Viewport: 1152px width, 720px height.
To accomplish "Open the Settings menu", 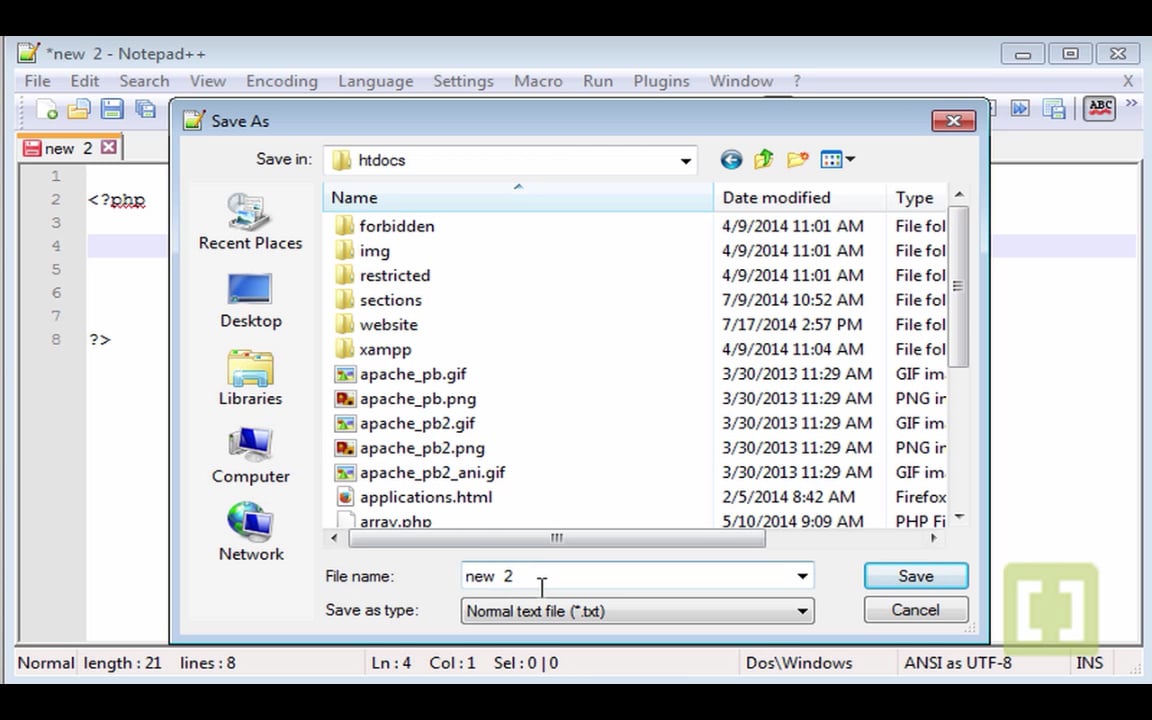I will 463,81.
